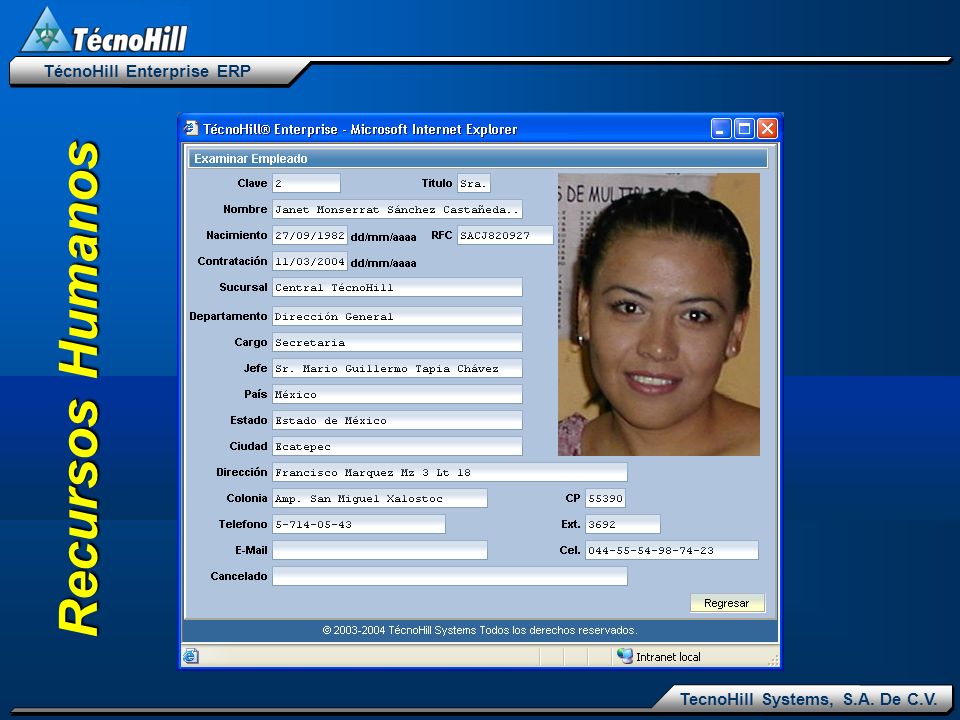Click the copyright footer text
Screen dimensions: 960x720
(479, 630)
